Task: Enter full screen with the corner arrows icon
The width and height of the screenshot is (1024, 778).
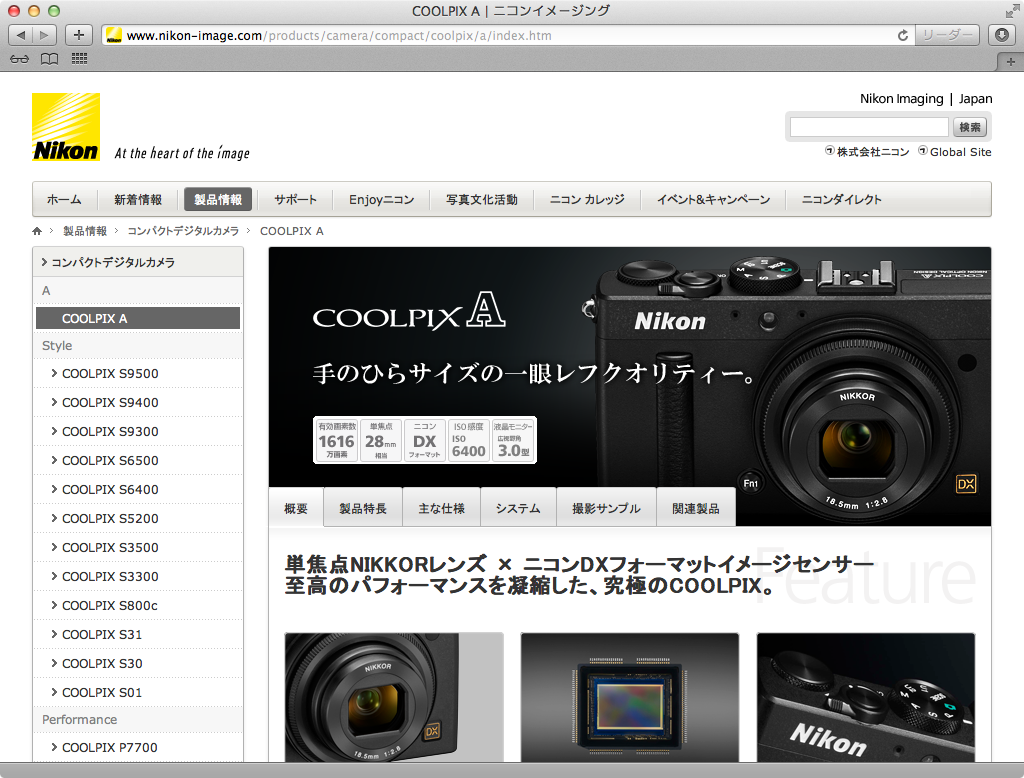Action: point(1012,10)
